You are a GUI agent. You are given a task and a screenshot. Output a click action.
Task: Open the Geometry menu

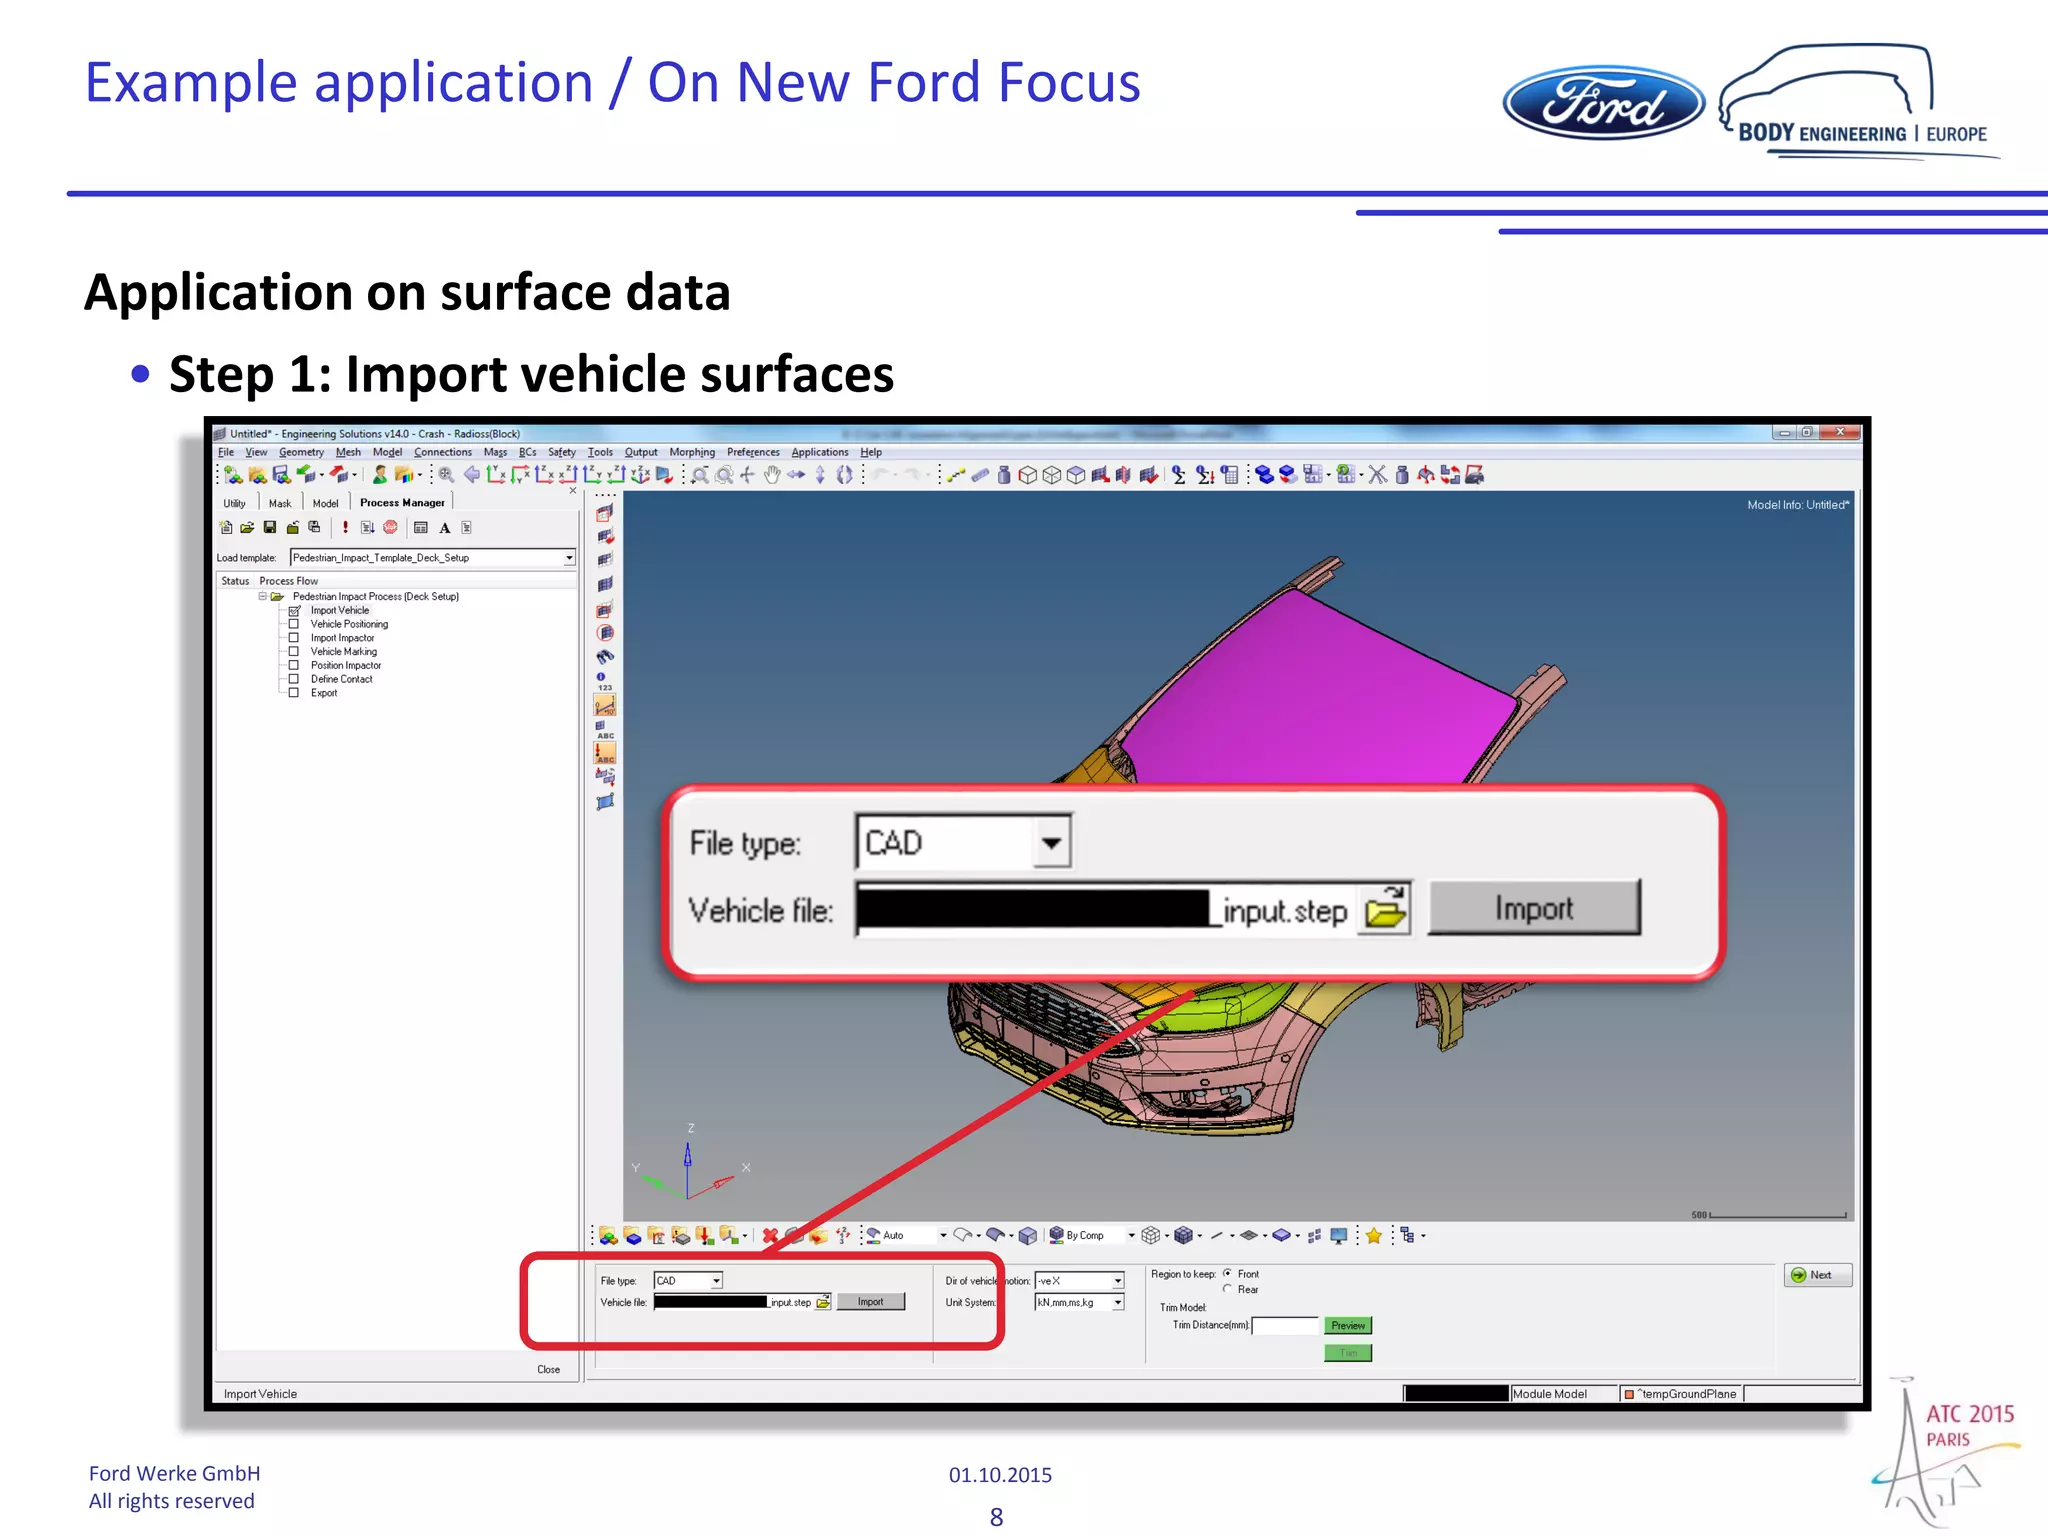[x=301, y=453]
